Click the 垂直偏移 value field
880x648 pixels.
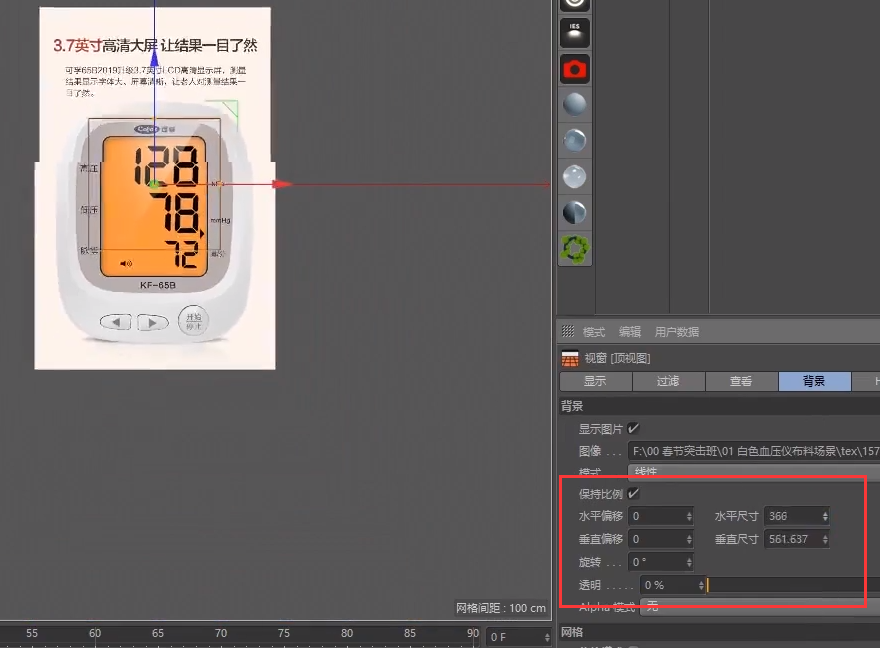656,539
